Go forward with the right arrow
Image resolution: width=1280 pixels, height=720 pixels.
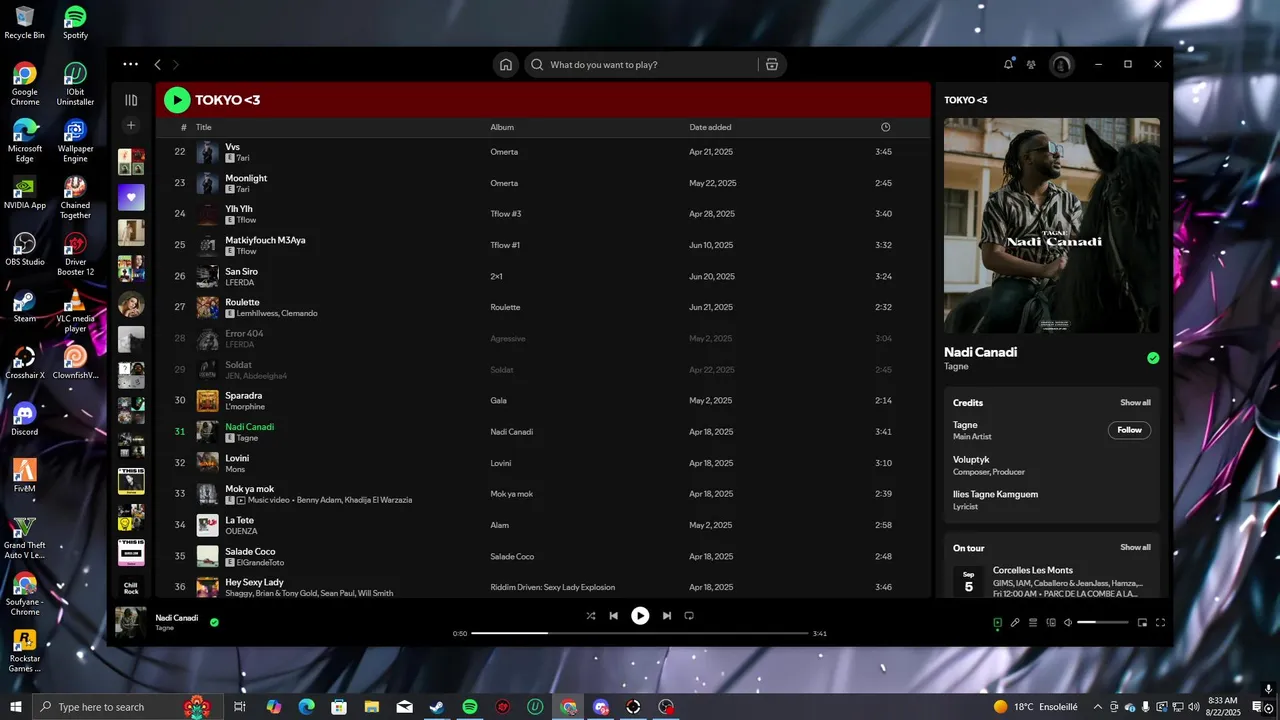tap(176, 64)
